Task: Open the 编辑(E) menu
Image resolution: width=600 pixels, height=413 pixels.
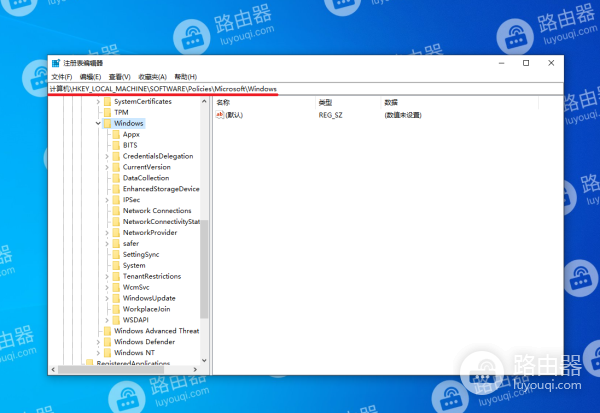Action: click(x=90, y=77)
